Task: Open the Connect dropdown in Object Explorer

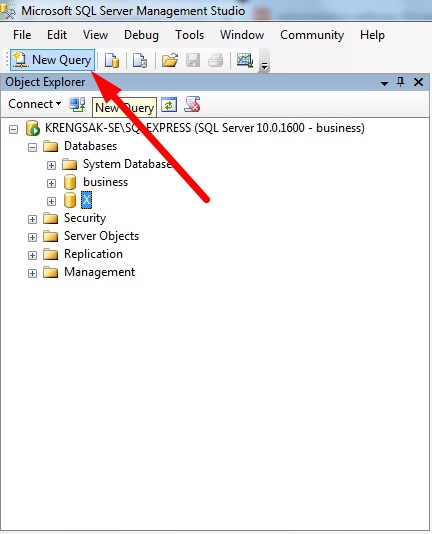Action: pyautogui.click(x=35, y=104)
